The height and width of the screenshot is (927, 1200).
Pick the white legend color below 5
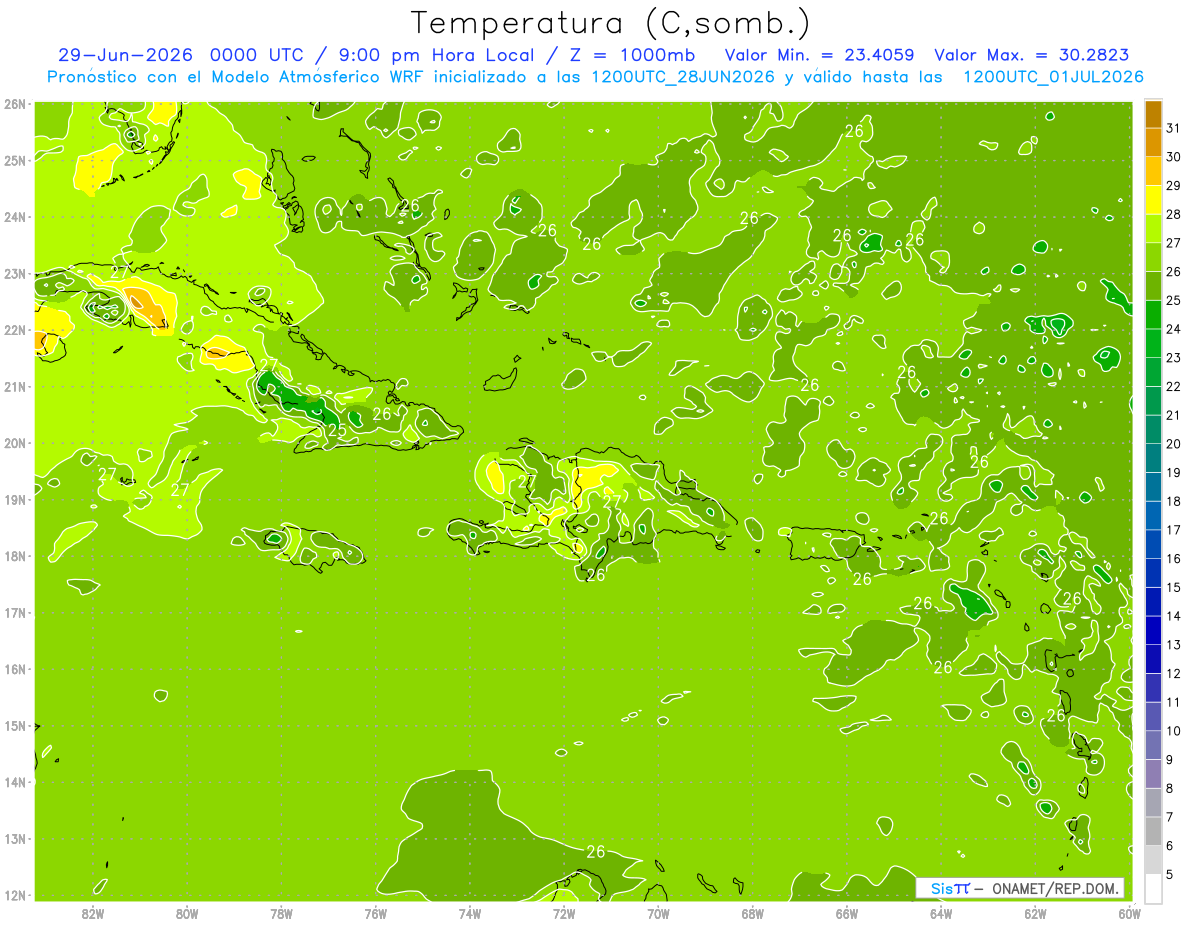click(1153, 888)
